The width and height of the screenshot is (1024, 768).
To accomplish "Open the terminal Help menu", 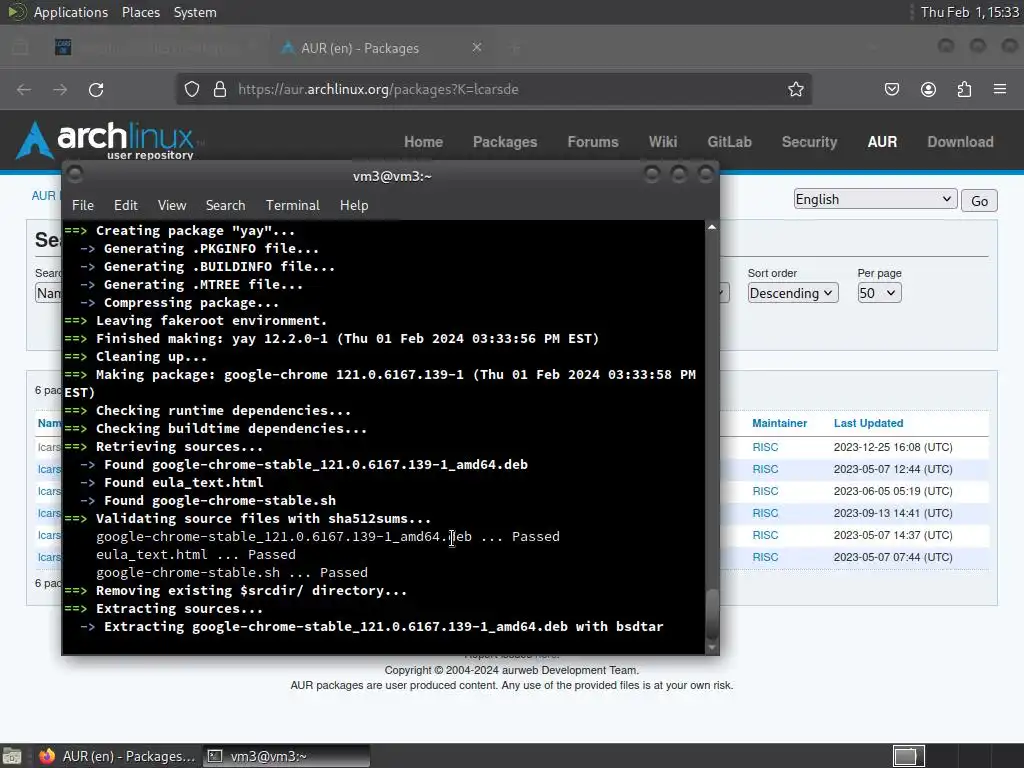I will tap(354, 205).
